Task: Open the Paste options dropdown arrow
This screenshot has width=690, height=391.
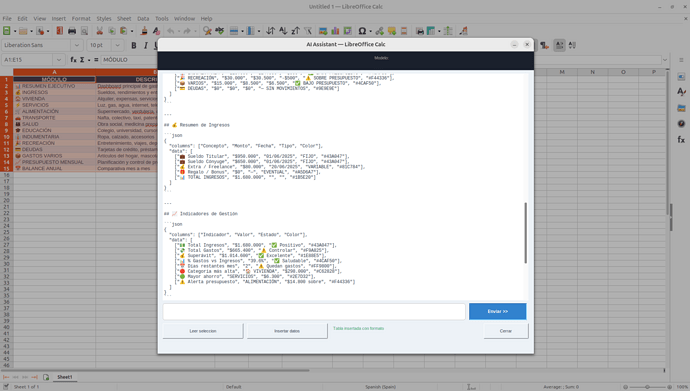Action: coord(132,31)
